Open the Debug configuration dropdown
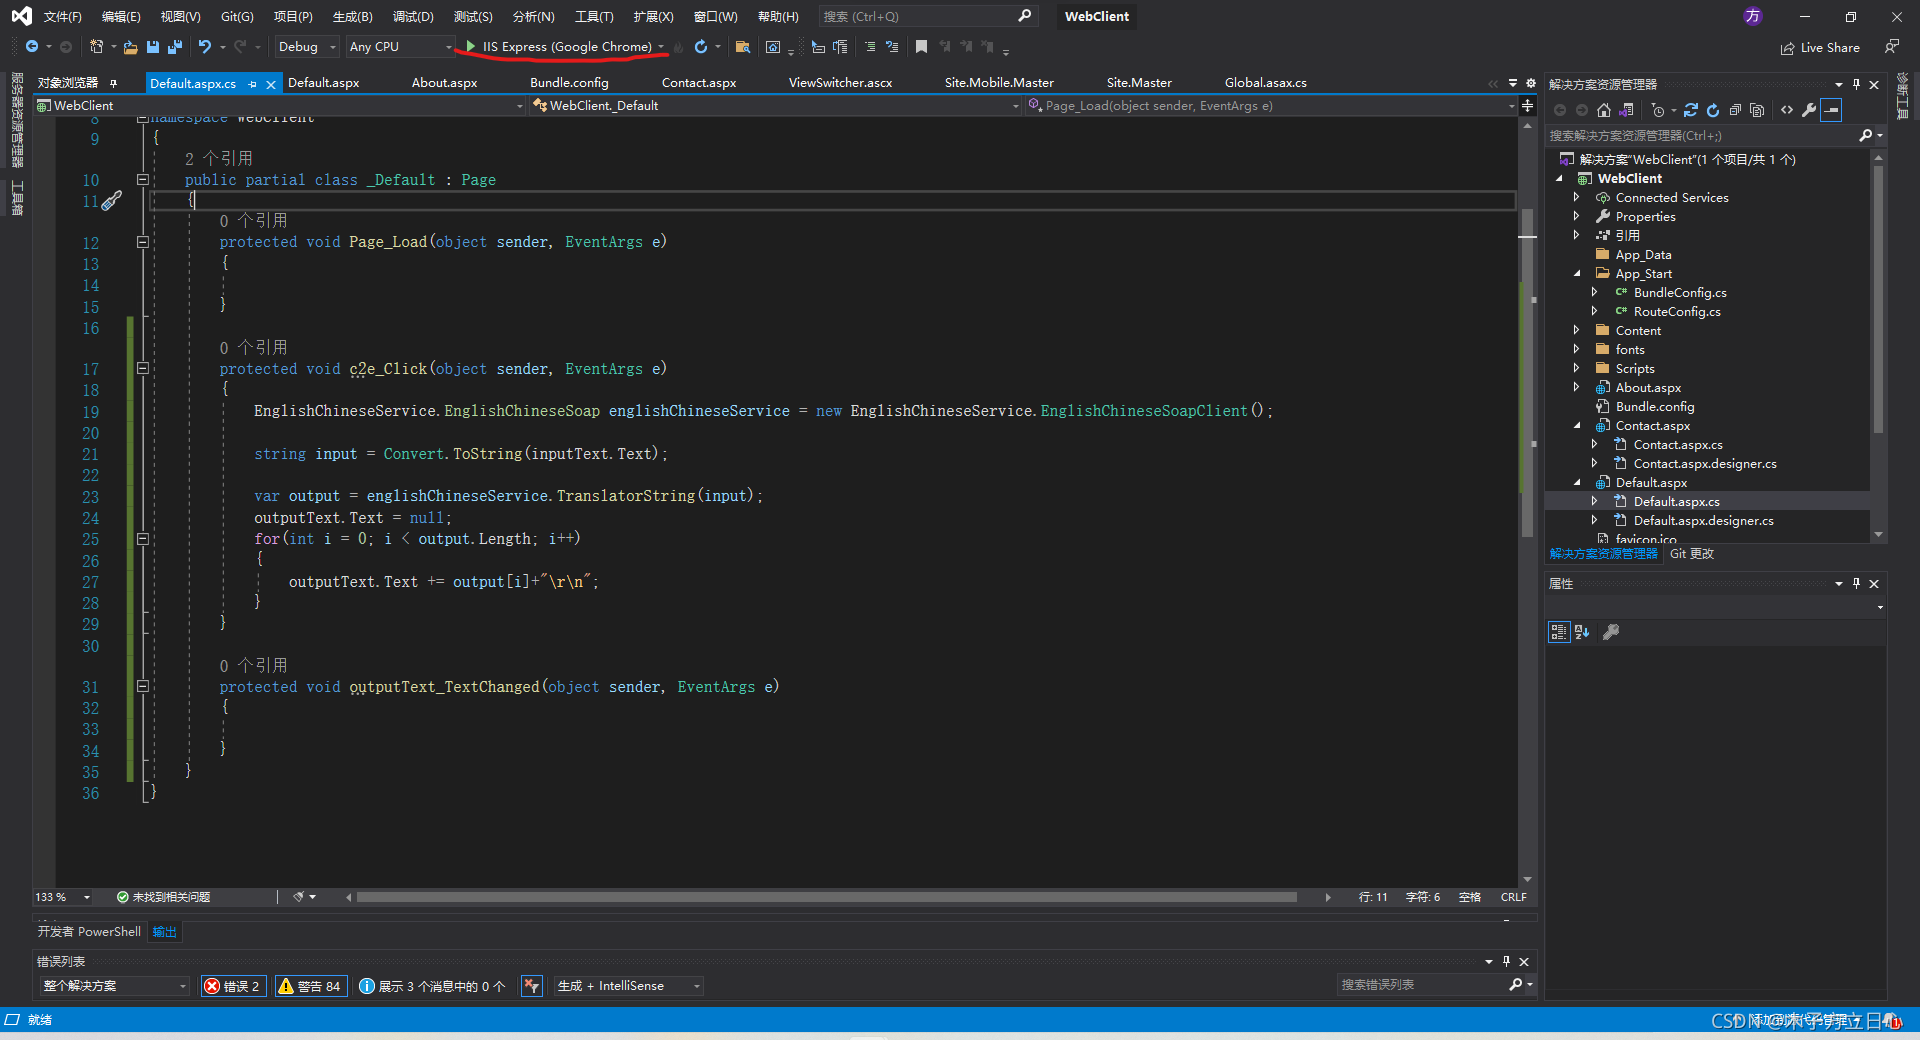The image size is (1920, 1040). tap(307, 47)
